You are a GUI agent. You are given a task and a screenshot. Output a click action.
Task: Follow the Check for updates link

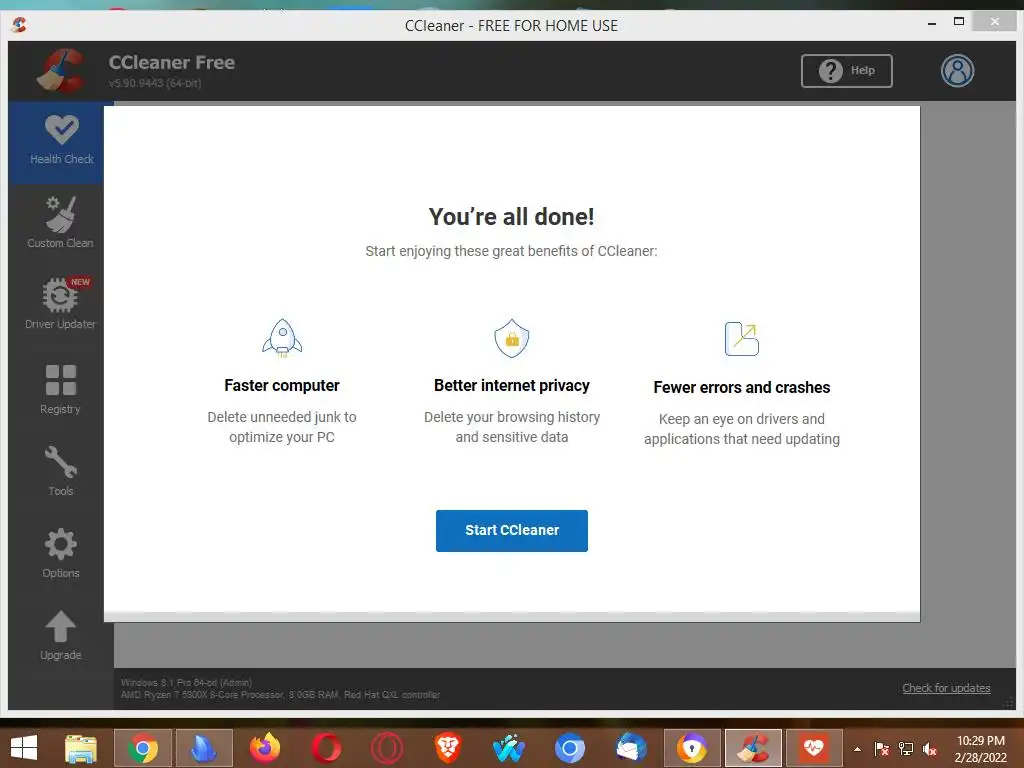(946, 688)
